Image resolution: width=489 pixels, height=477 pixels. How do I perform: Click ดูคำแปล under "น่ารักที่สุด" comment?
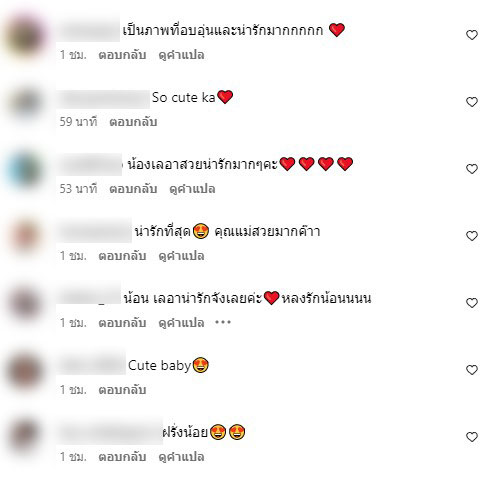[x=181, y=256]
